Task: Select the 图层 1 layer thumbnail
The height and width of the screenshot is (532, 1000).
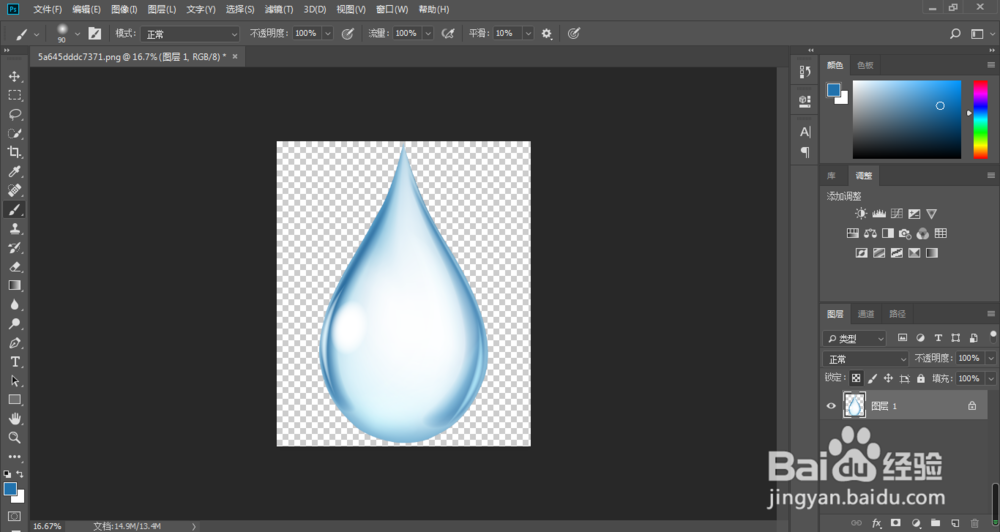Action: [x=854, y=406]
